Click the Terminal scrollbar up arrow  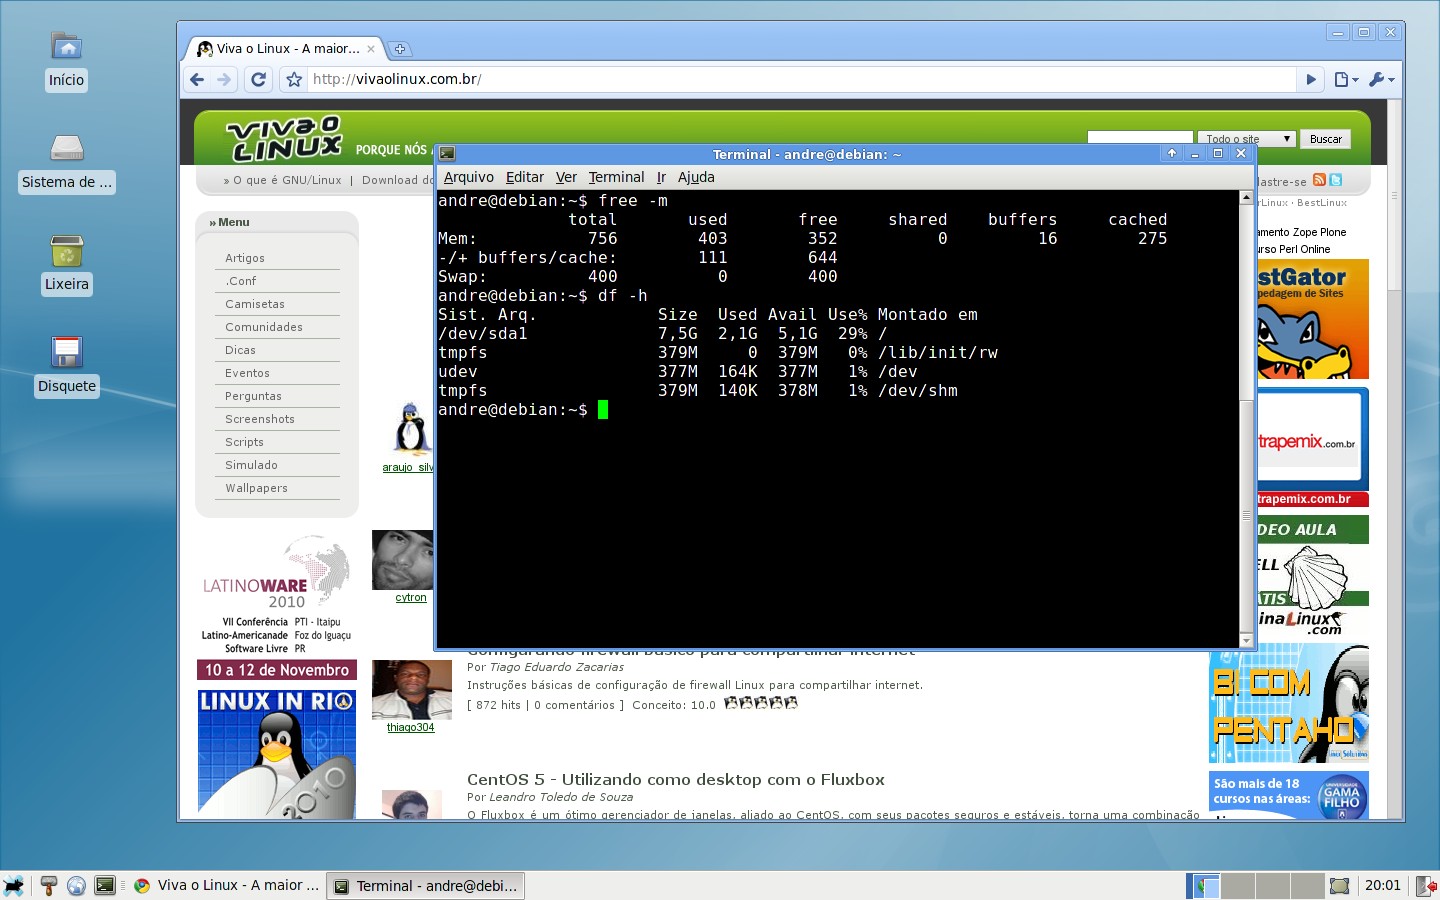click(1246, 197)
